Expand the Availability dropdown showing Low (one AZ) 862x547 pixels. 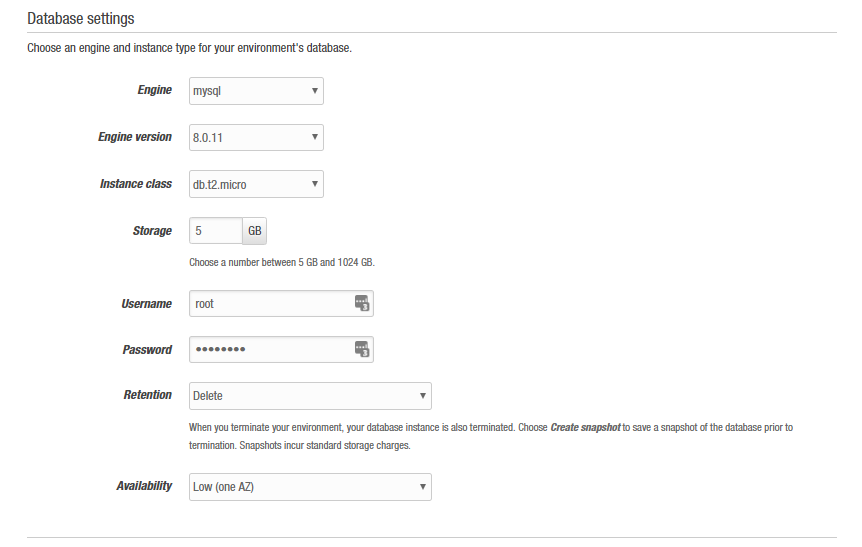310,487
